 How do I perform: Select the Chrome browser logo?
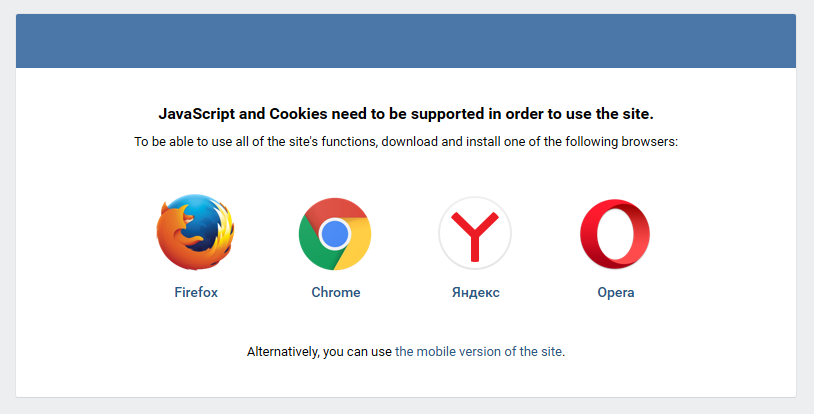335,234
